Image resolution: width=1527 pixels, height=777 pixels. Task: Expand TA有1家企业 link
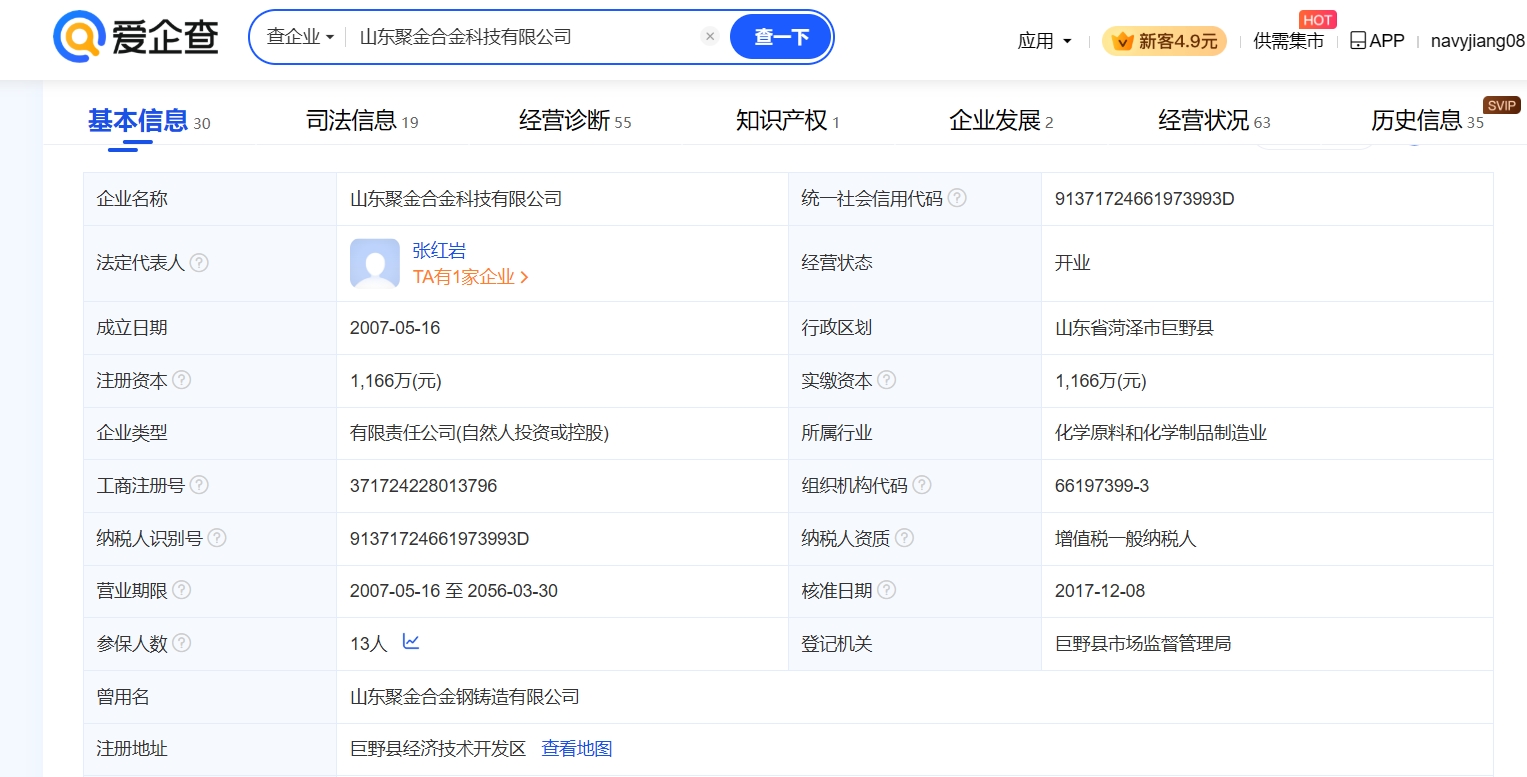point(470,277)
